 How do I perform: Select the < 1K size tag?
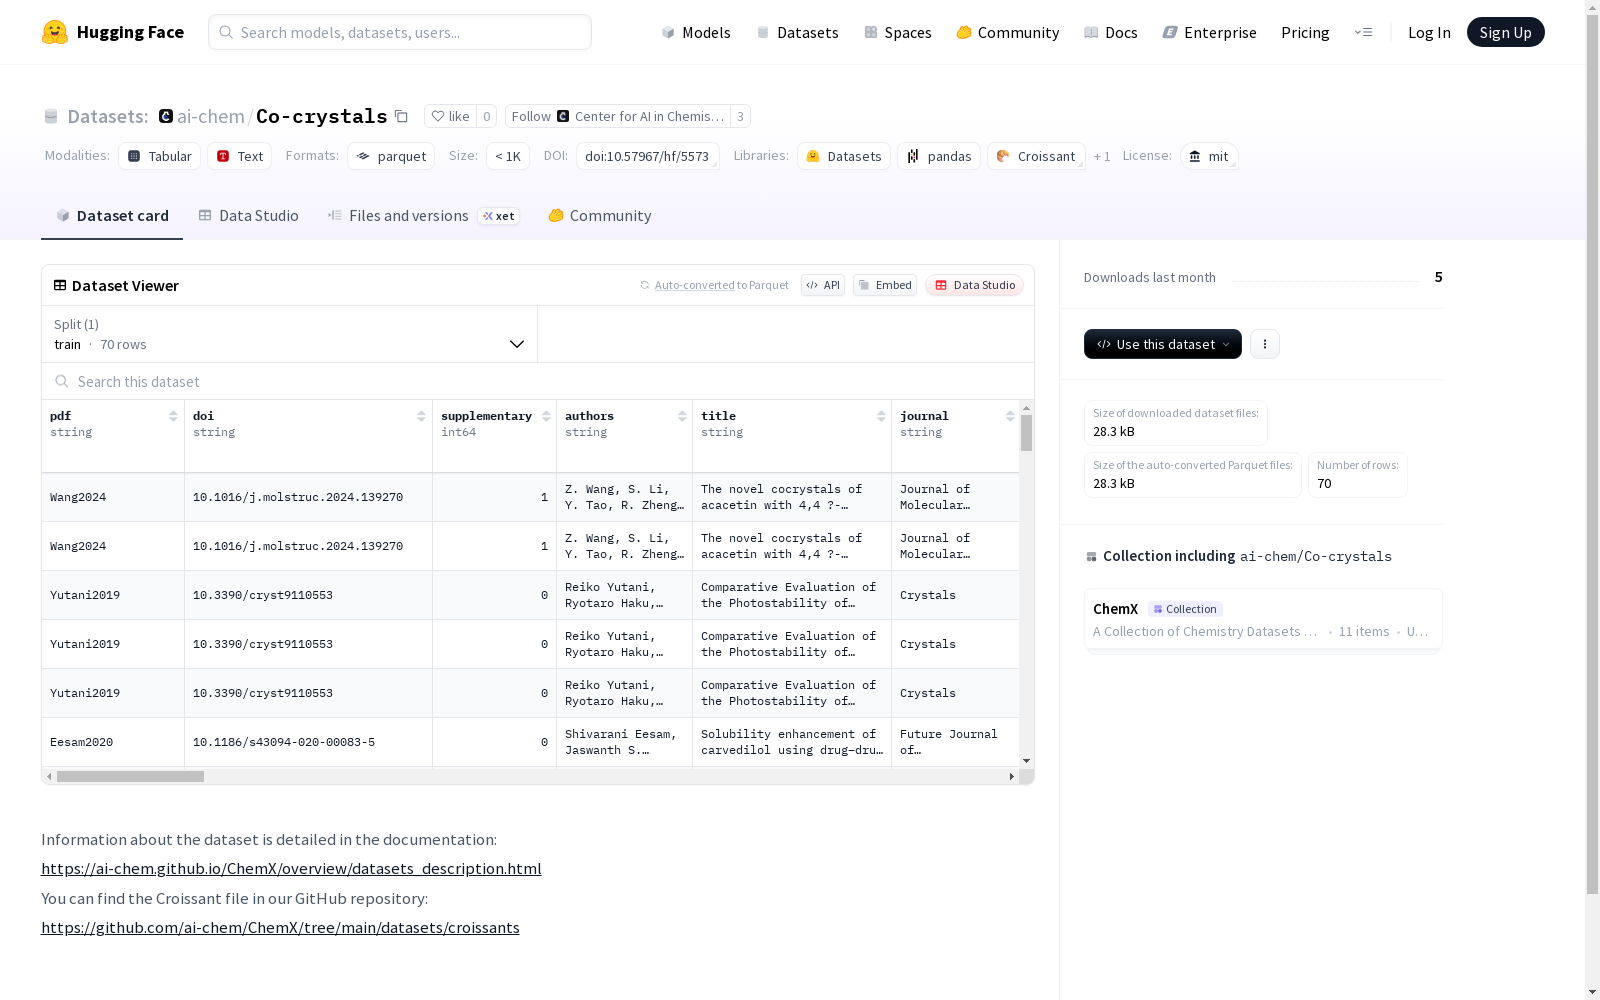[508, 156]
